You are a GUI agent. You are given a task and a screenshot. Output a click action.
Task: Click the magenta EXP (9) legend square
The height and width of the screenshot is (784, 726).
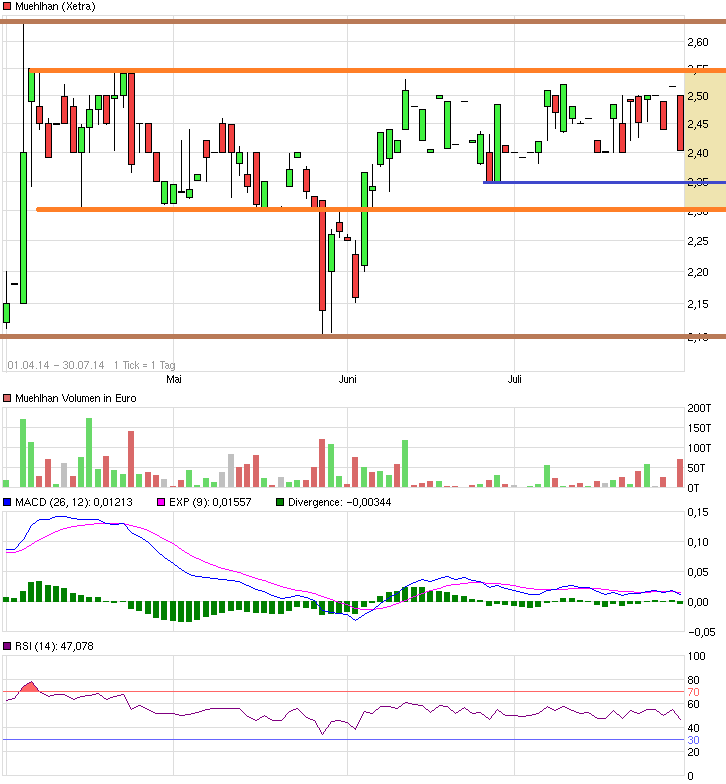[x=162, y=502]
